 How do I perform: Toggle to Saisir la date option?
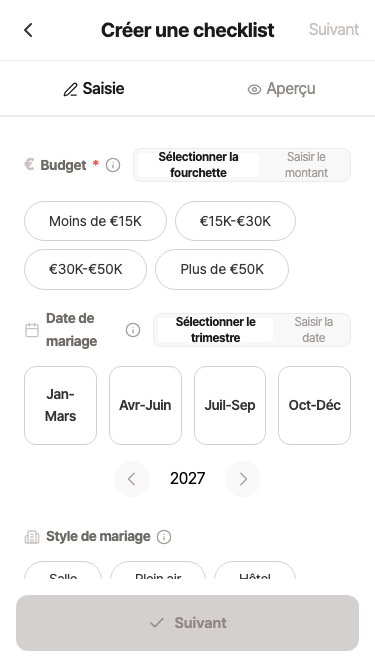tap(314, 330)
